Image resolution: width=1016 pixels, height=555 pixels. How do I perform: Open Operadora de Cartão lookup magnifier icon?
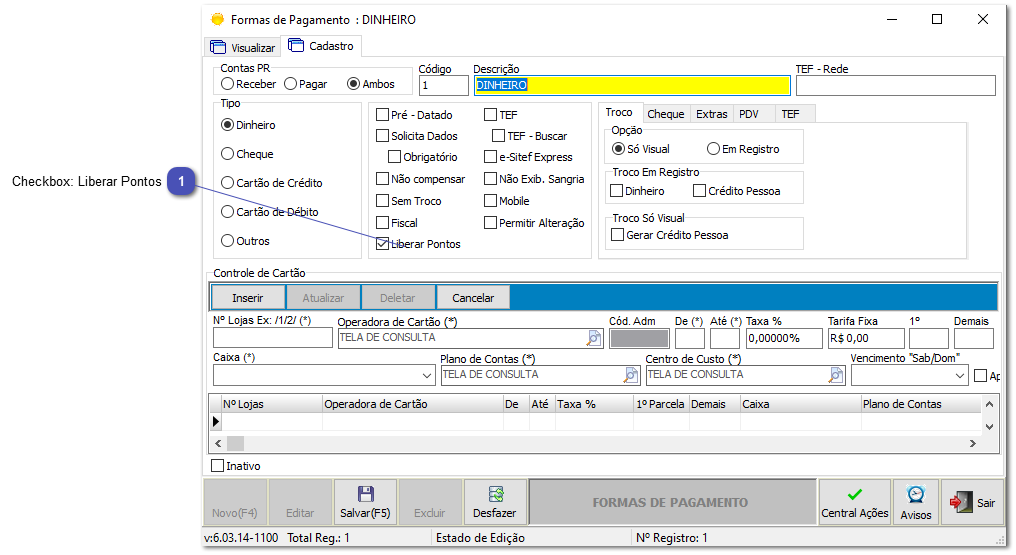point(594,338)
